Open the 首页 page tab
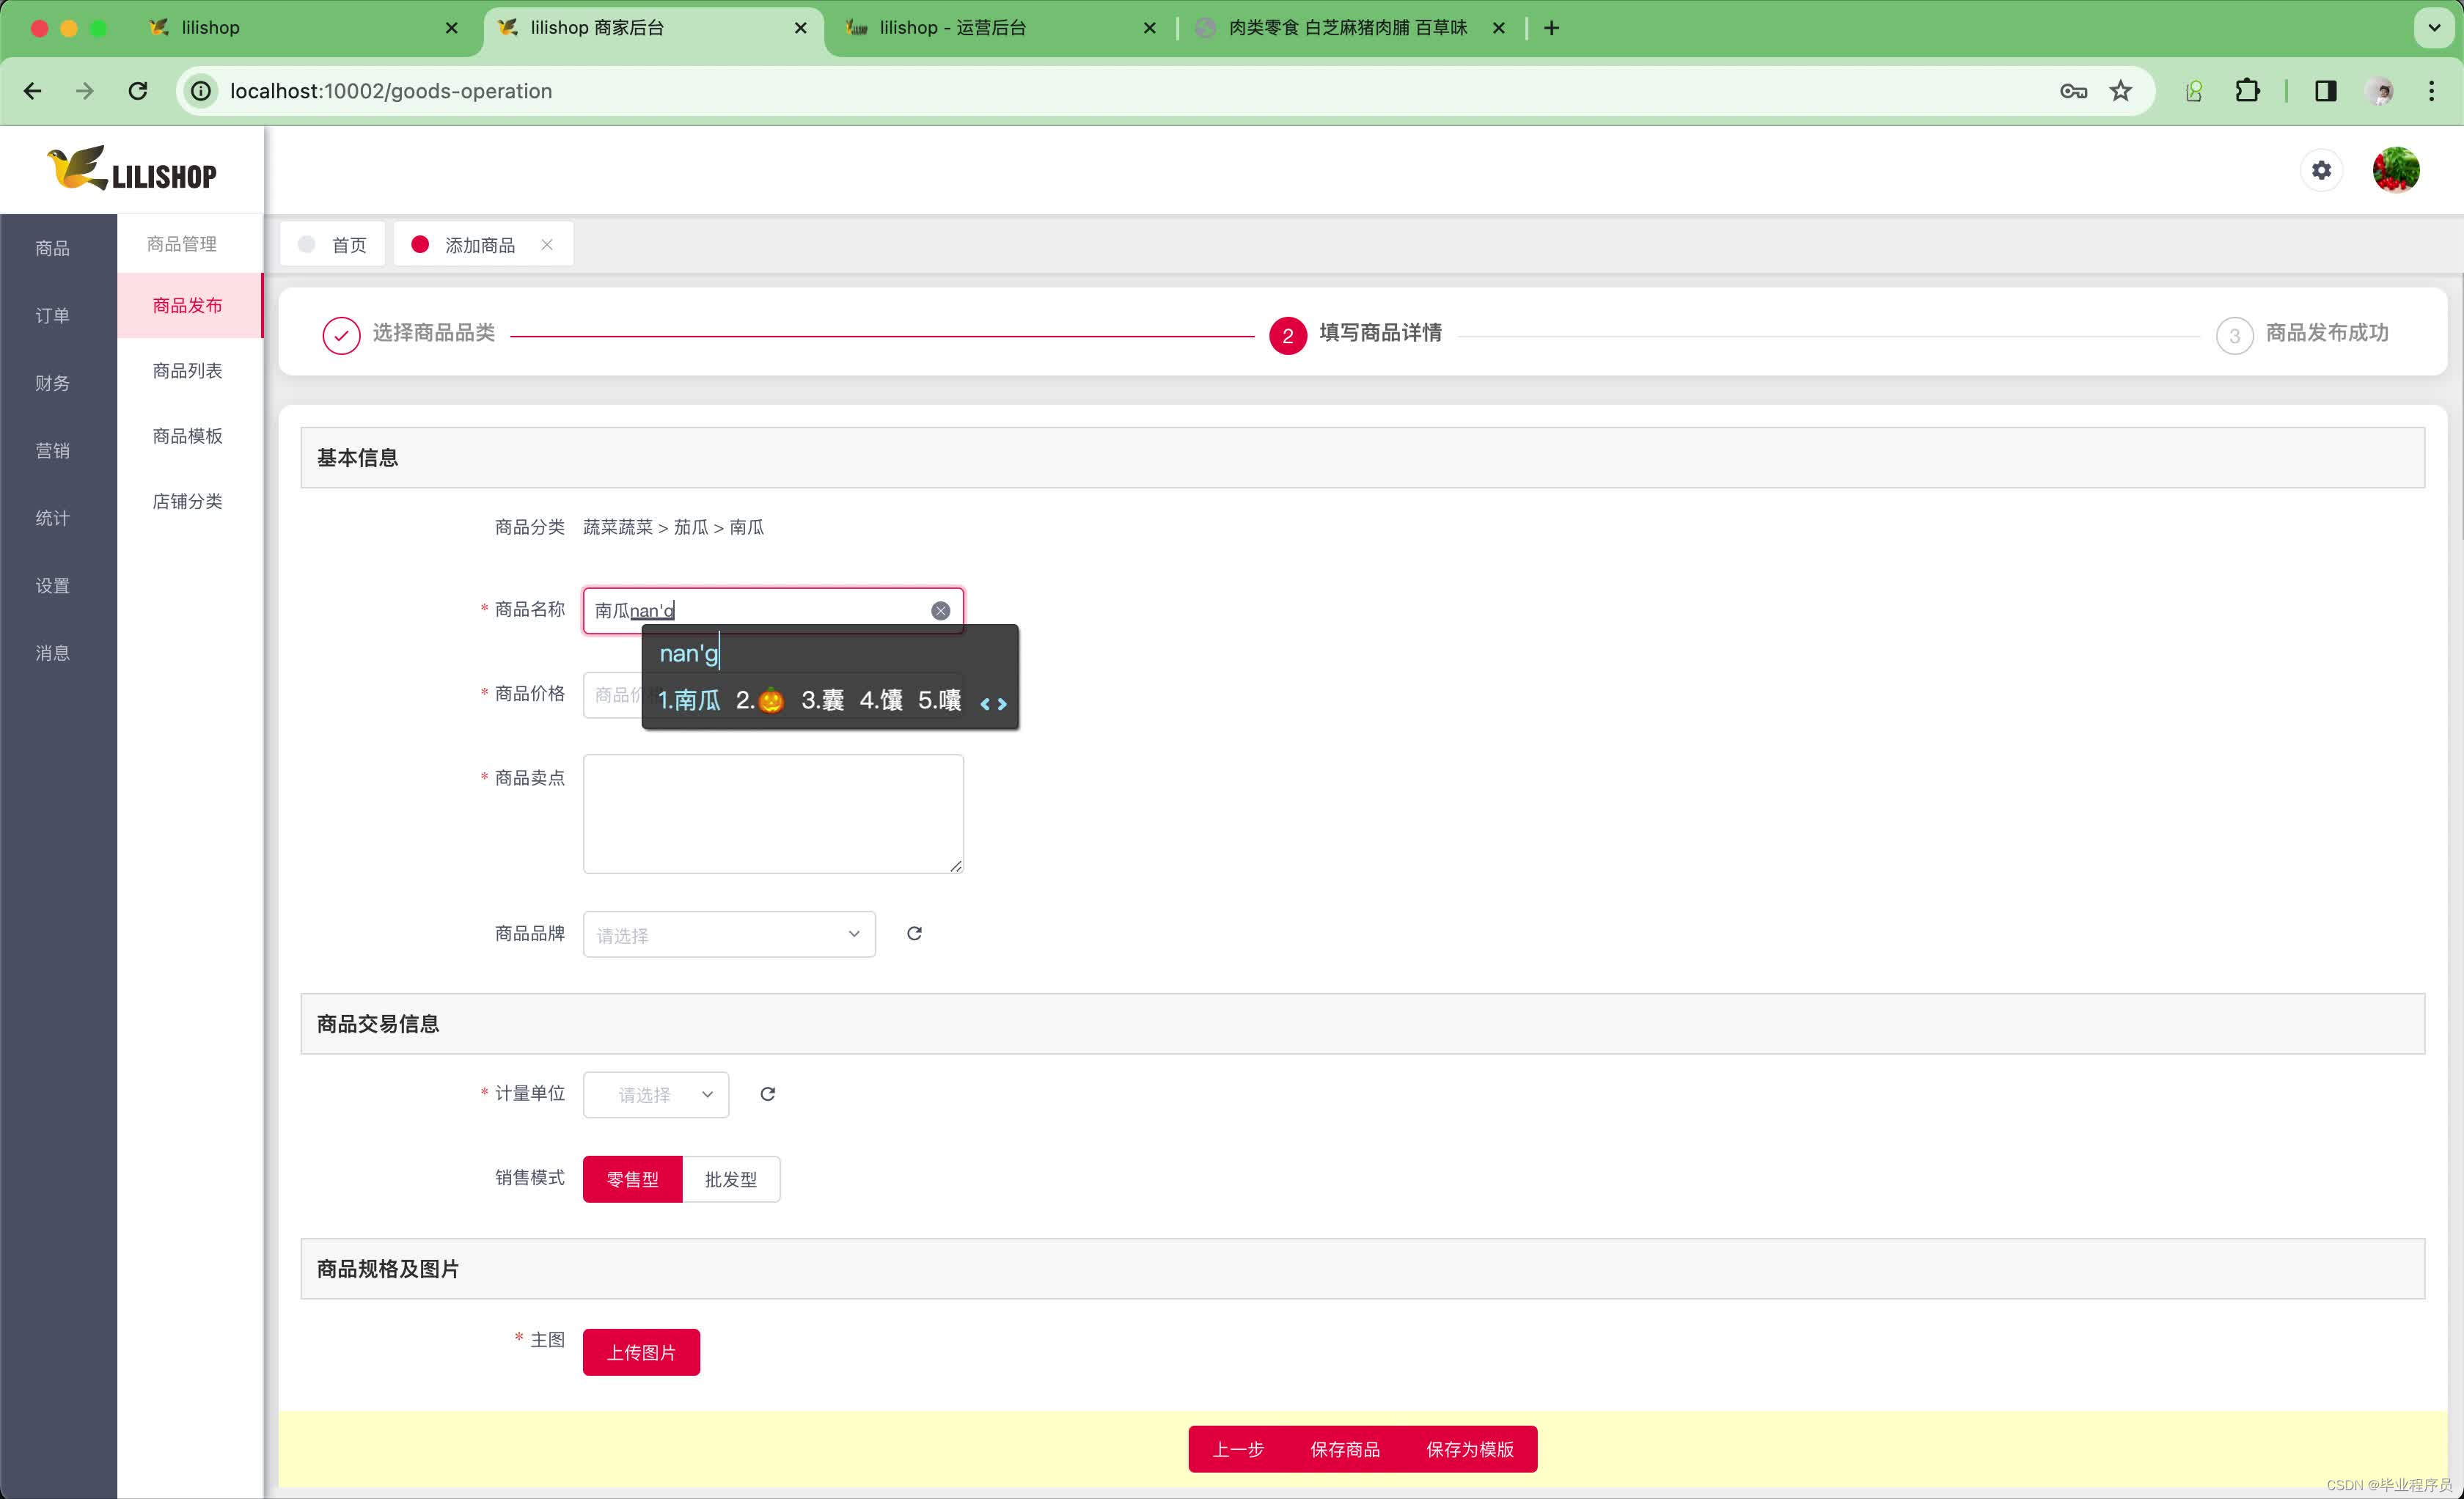Image resolution: width=2464 pixels, height=1499 pixels. coord(333,244)
